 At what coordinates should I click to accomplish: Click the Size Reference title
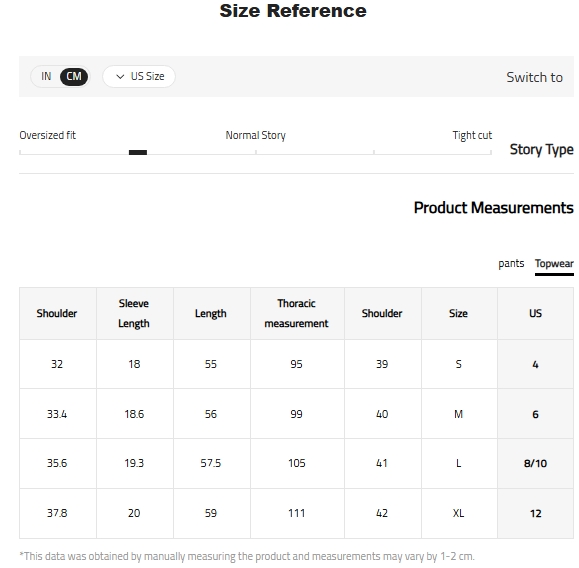pyautogui.click(x=293, y=11)
